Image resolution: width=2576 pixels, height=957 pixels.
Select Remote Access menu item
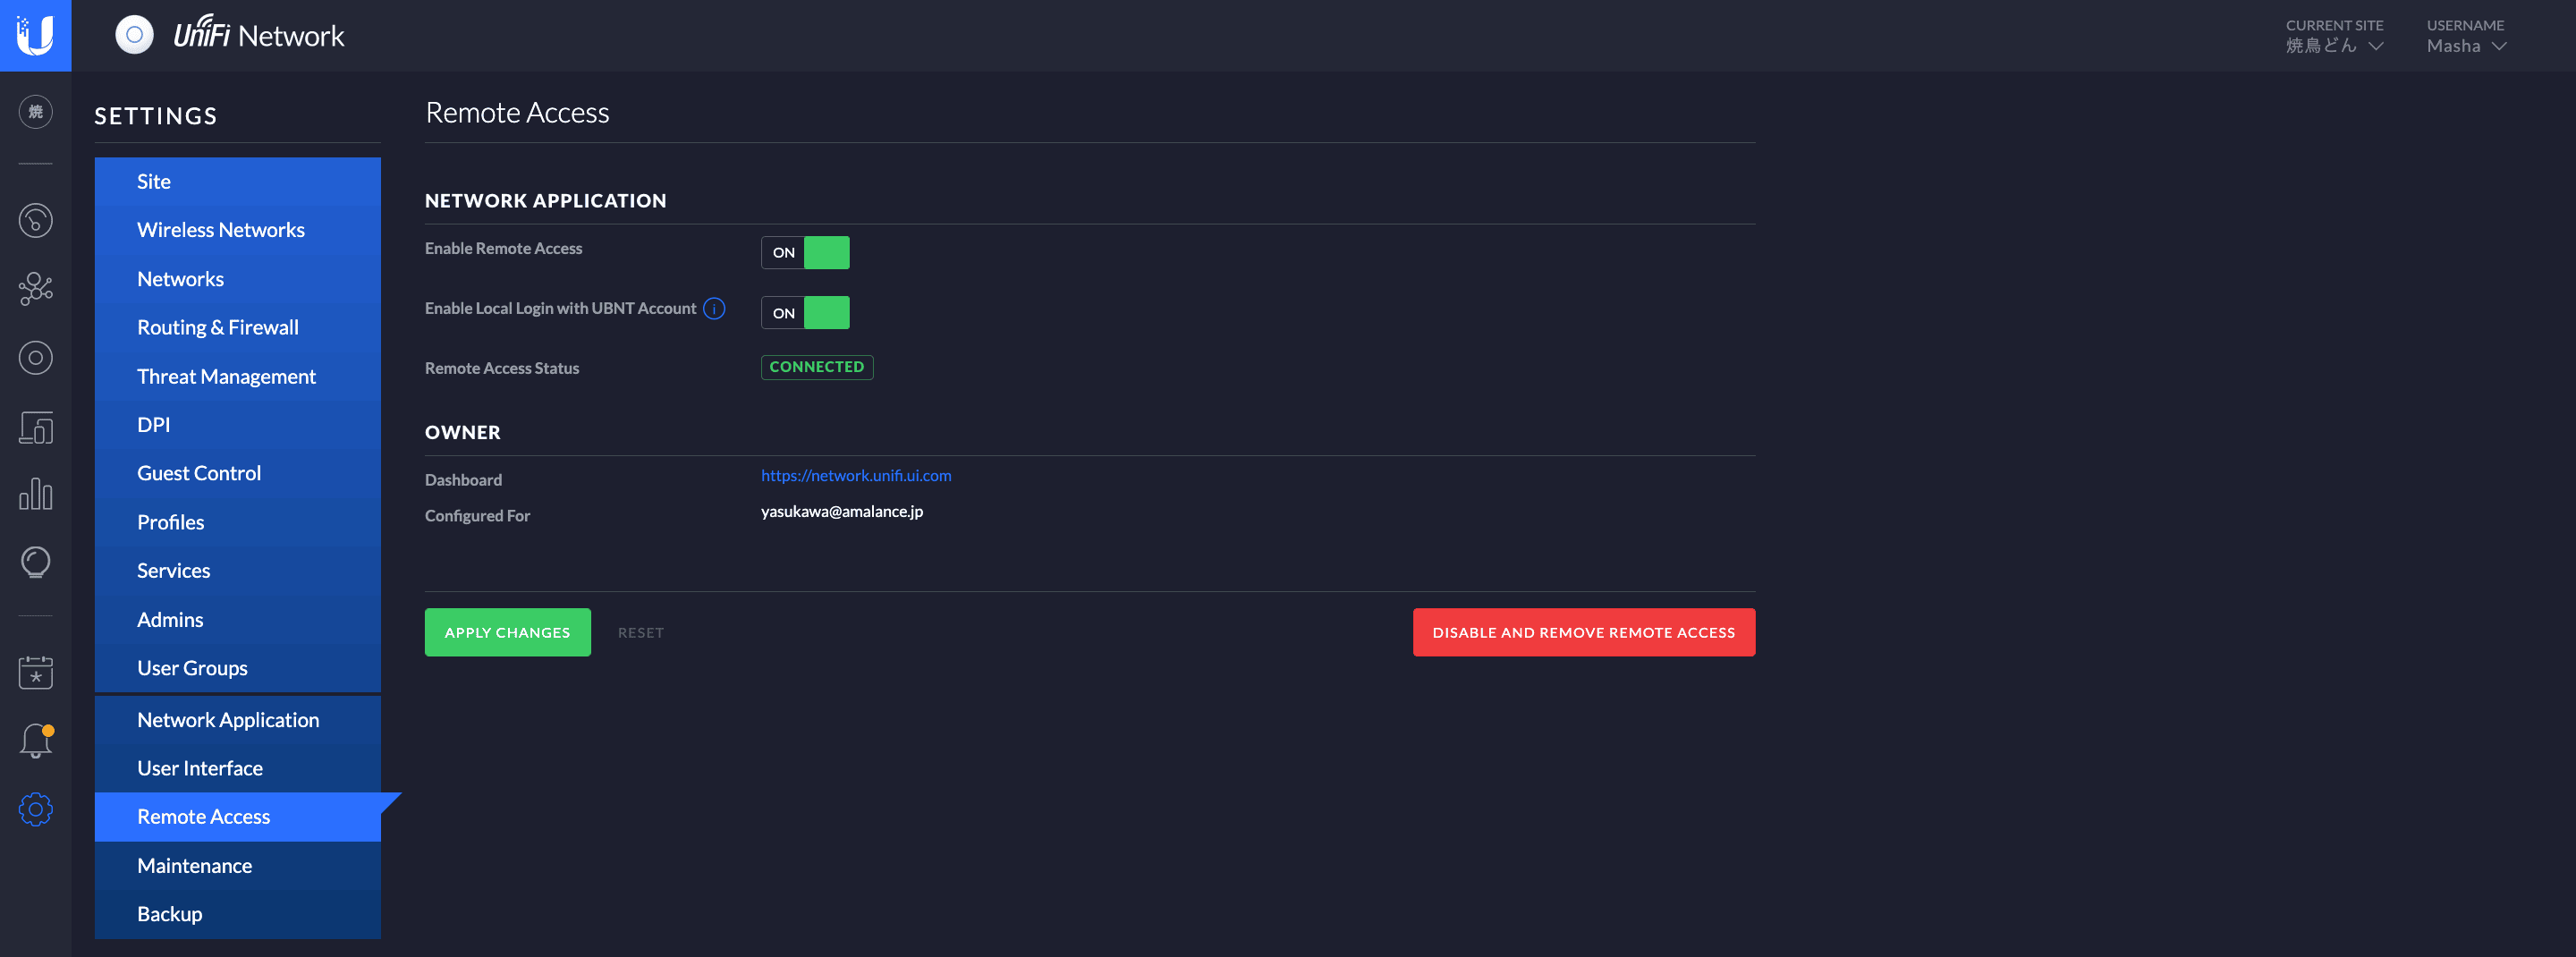(238, 817)
